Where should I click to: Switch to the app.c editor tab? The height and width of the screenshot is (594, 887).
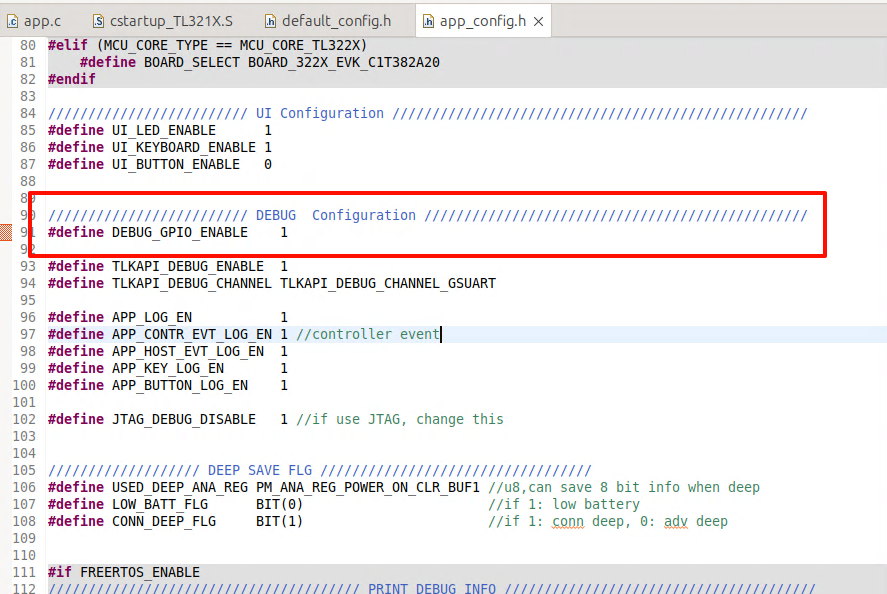pyautogui.click(x=41, y=20)
